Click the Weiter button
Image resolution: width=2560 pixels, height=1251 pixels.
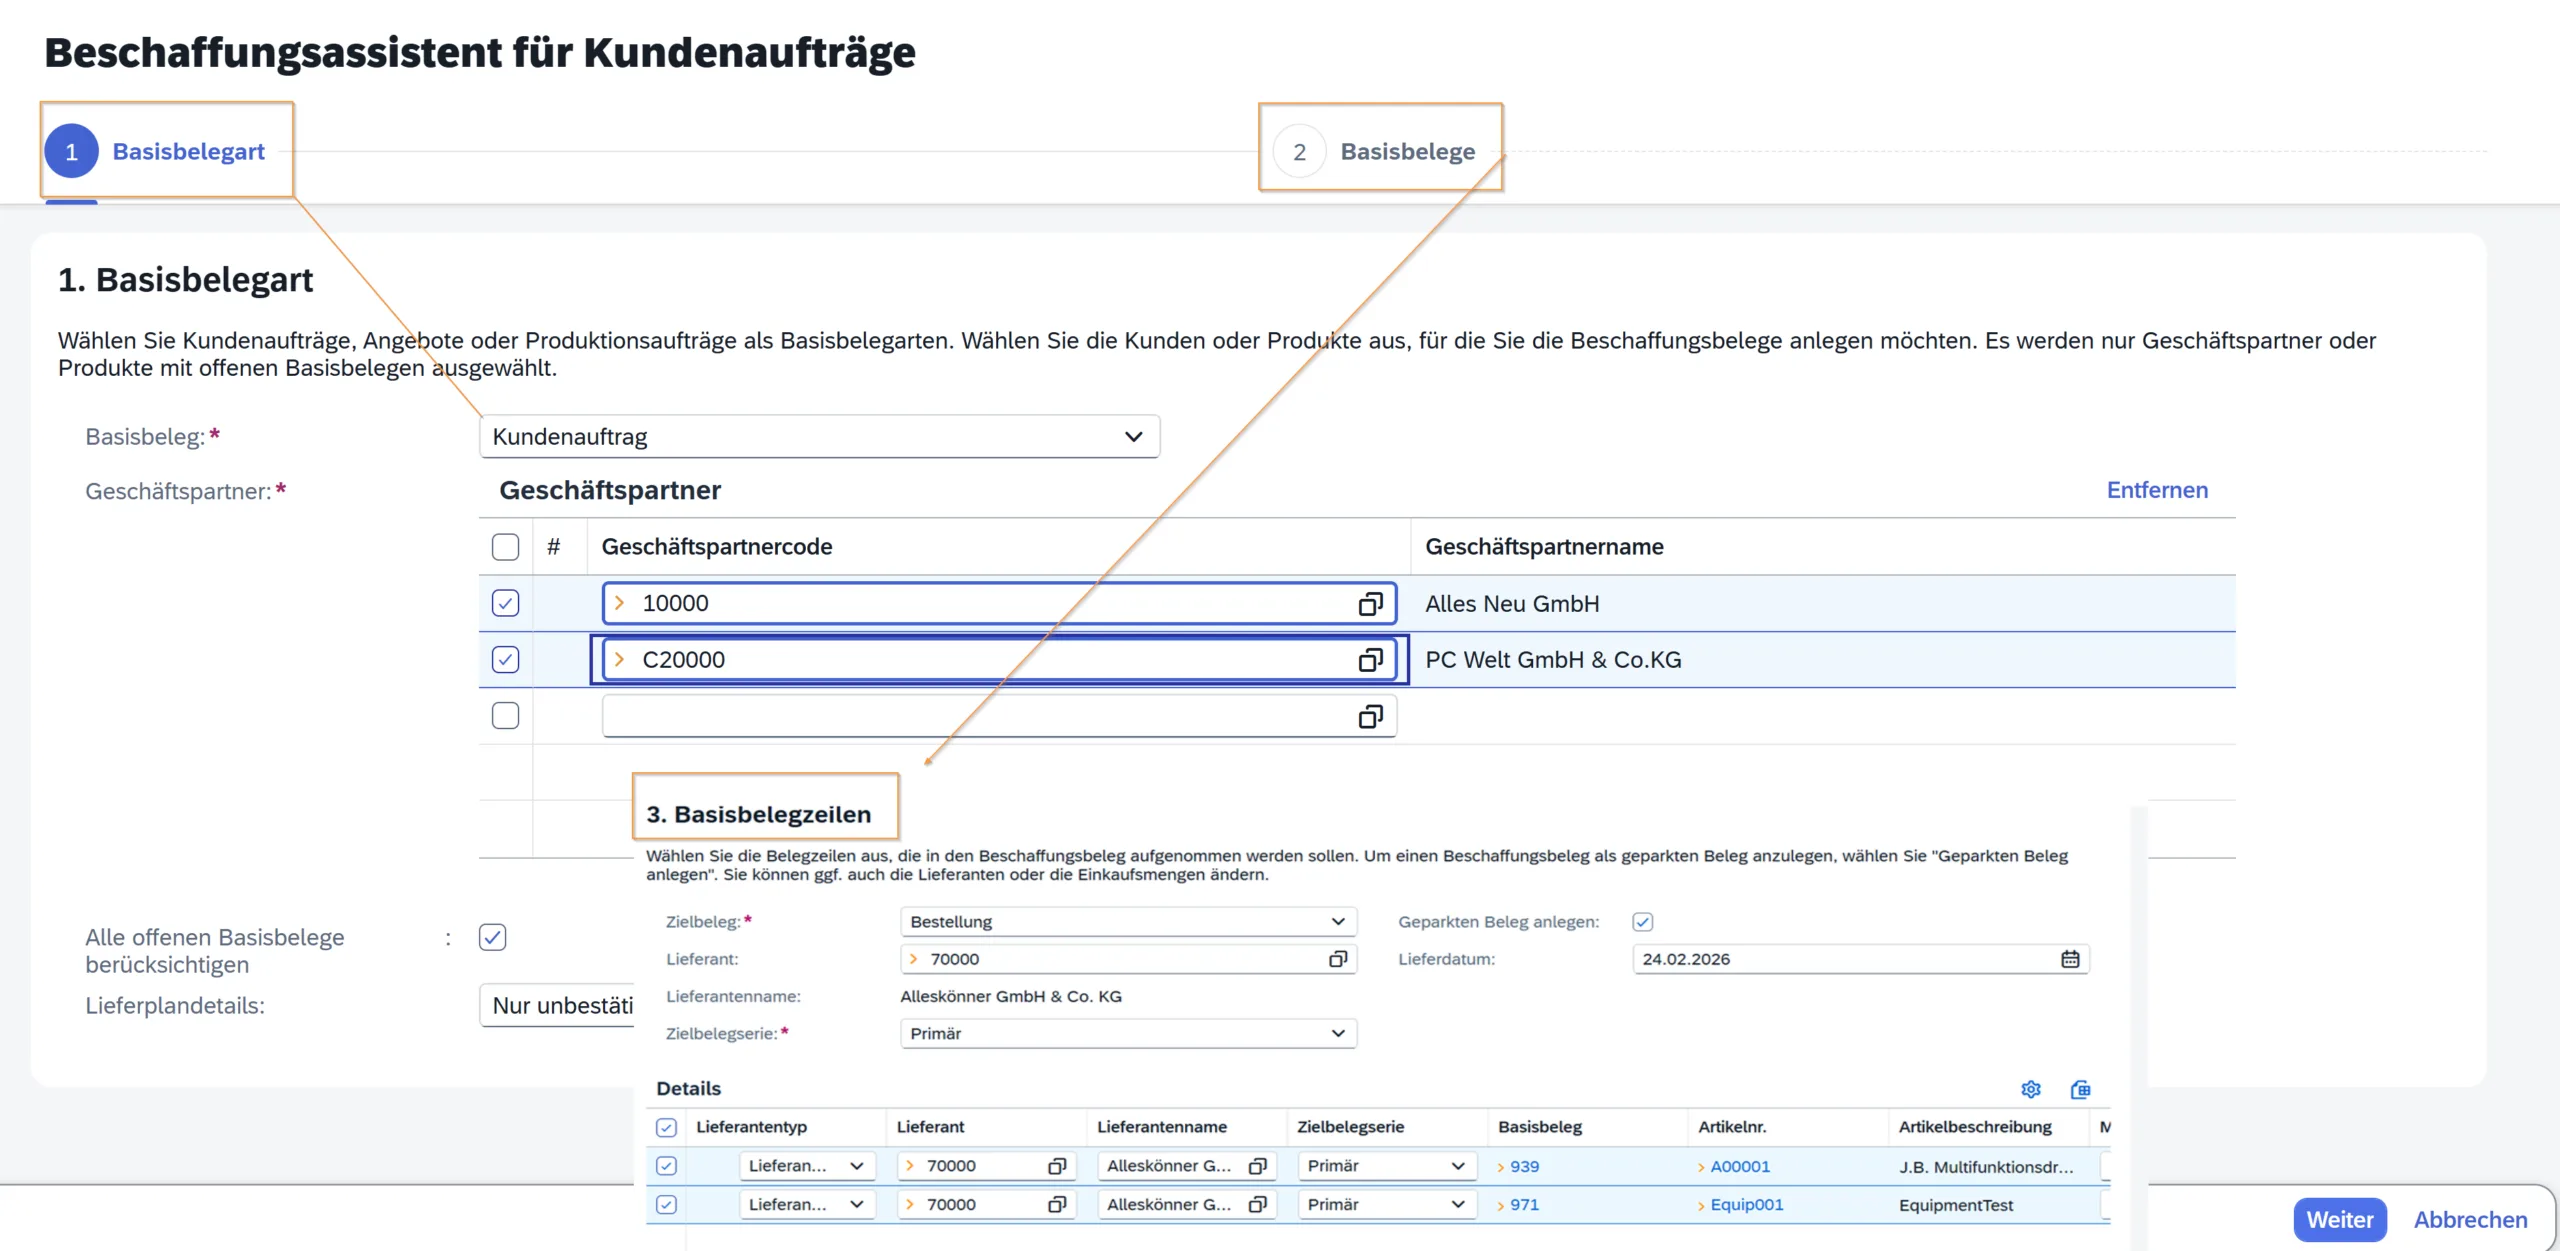(x=2339, y=1220)
